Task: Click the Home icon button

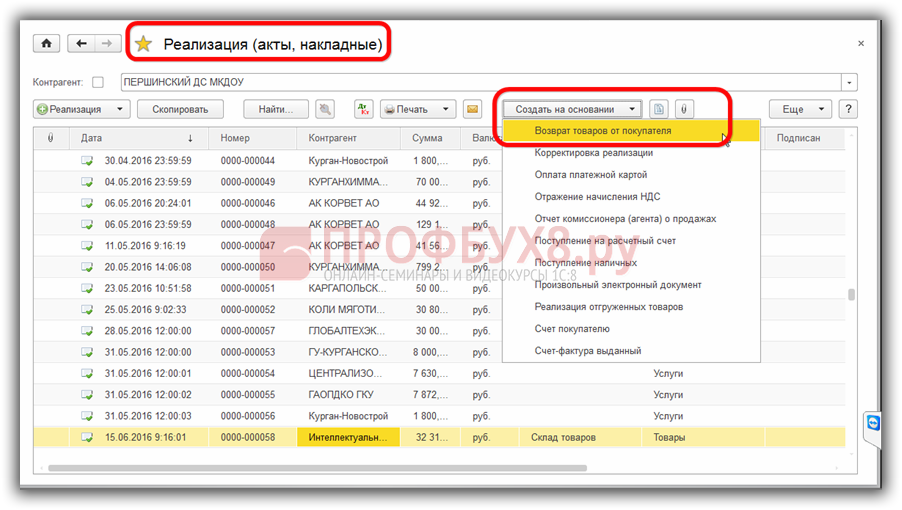Action: pyautogui.click(x=46, y=44)
